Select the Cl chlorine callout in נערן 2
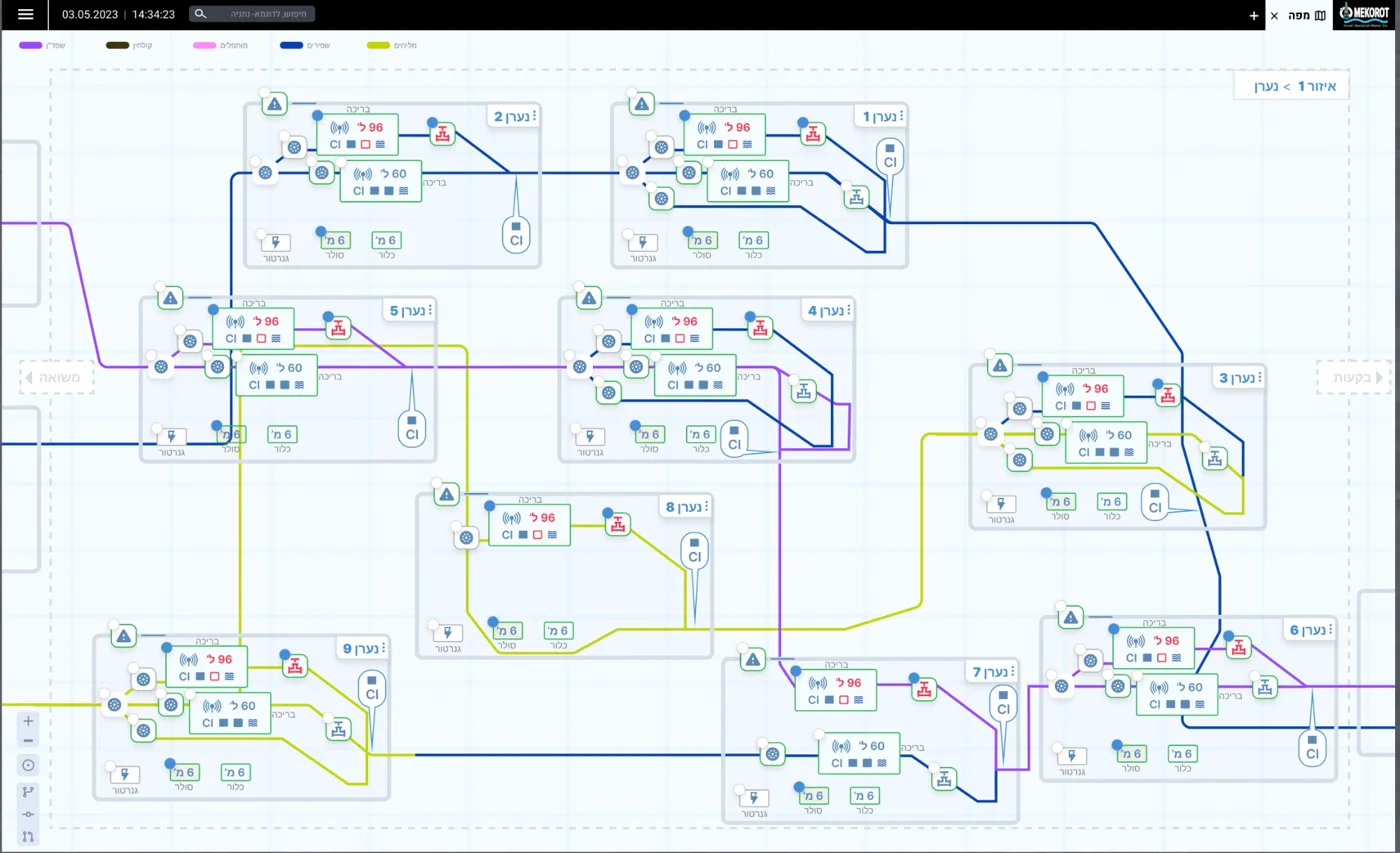 516,235
